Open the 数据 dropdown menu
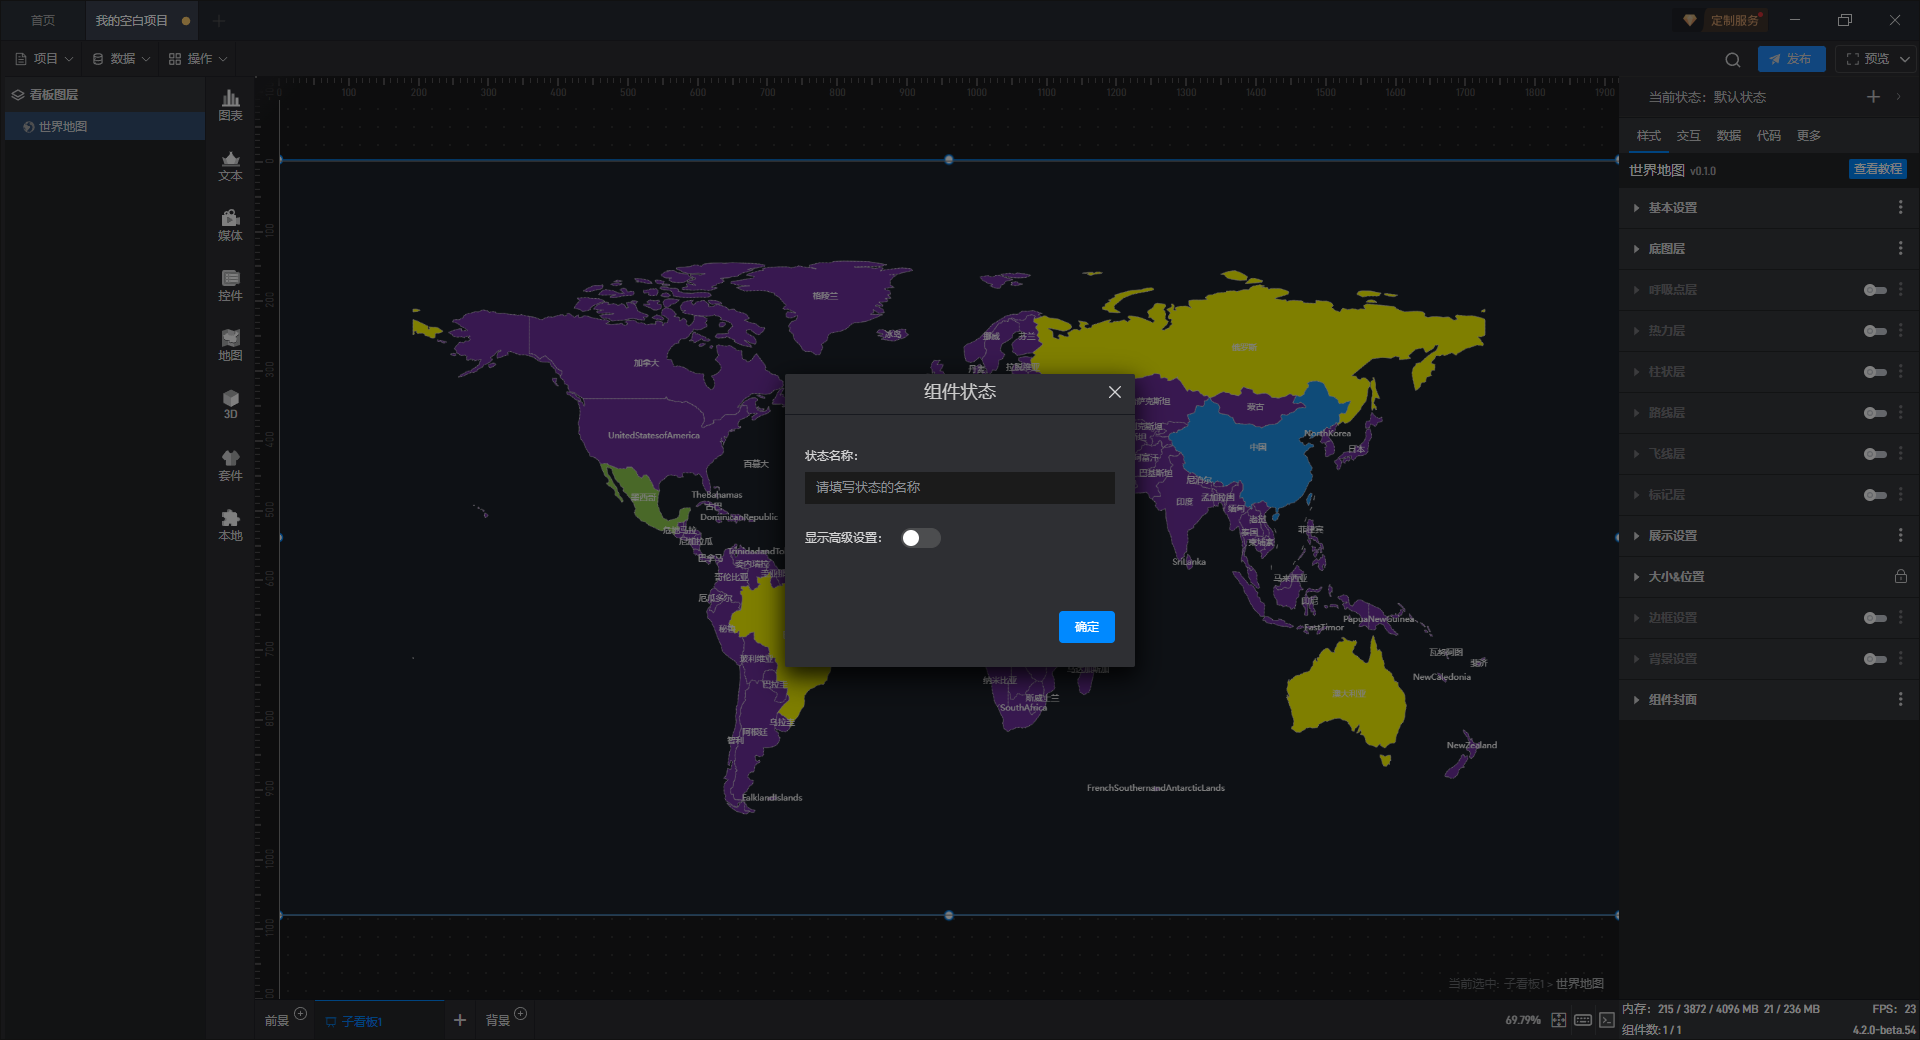Viewport: 1920px width, 1040px height. [x=121, y=59]
